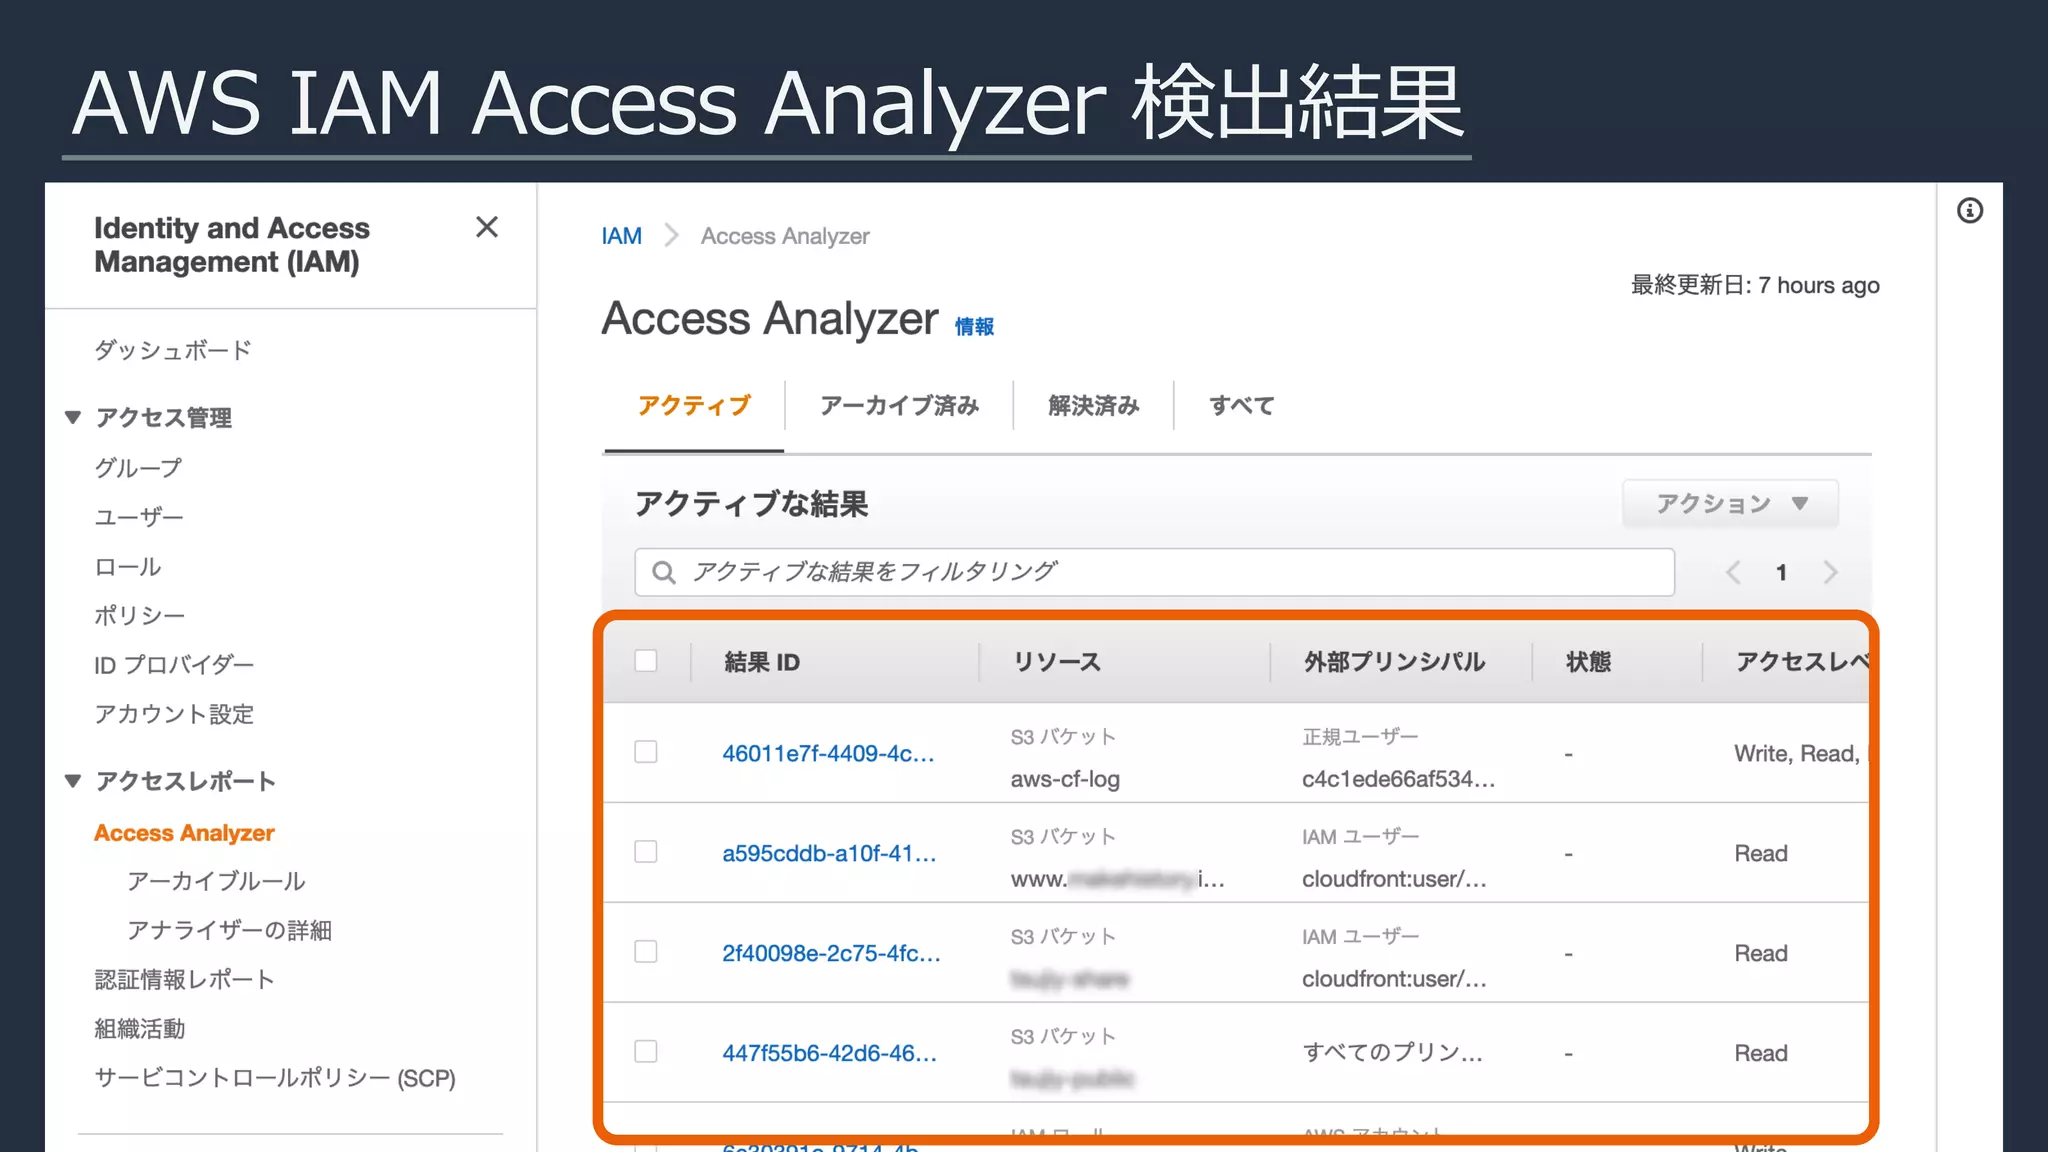The width and height of the screenshot is (2048, 1152).
Task: Open ロール in the sidebar
Action: 127,567
